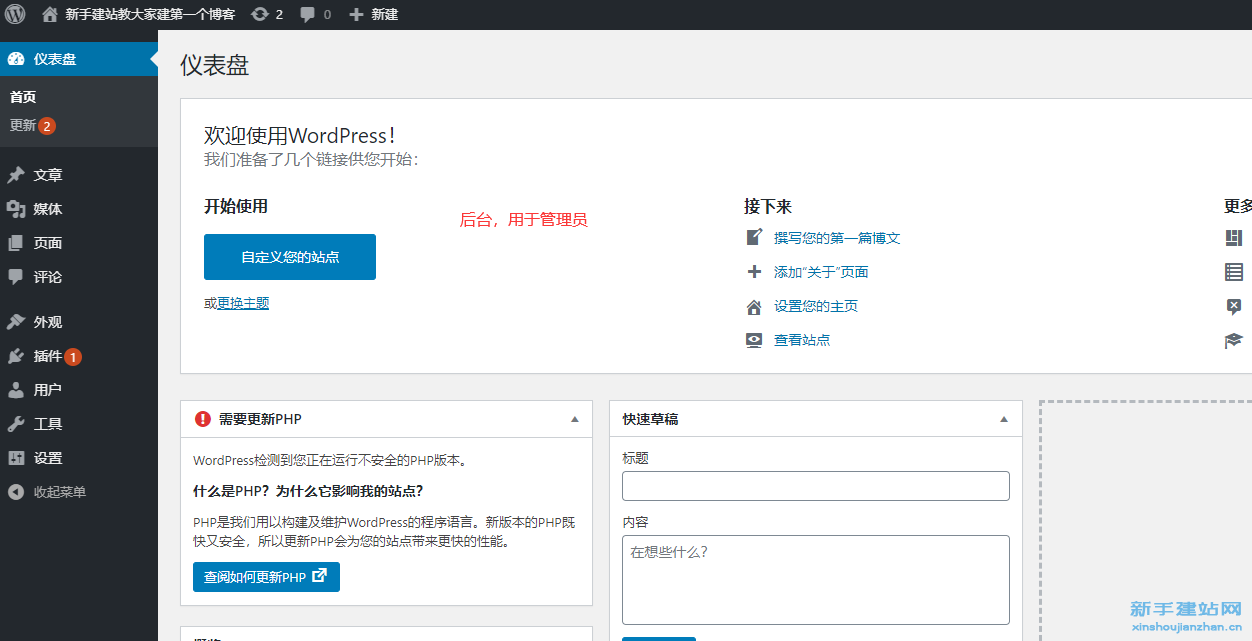Click the 标题 input field in quick draft
Viewport: 1252px width, 641px height.
815,486
